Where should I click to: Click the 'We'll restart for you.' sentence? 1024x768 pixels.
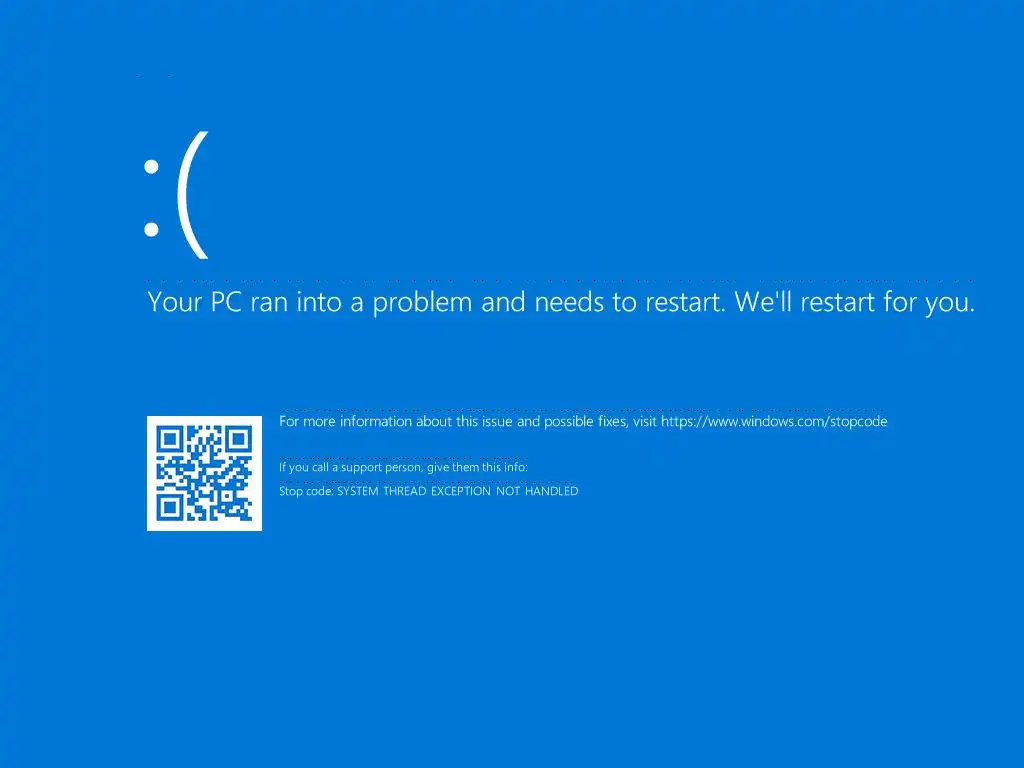pos(855,303)
